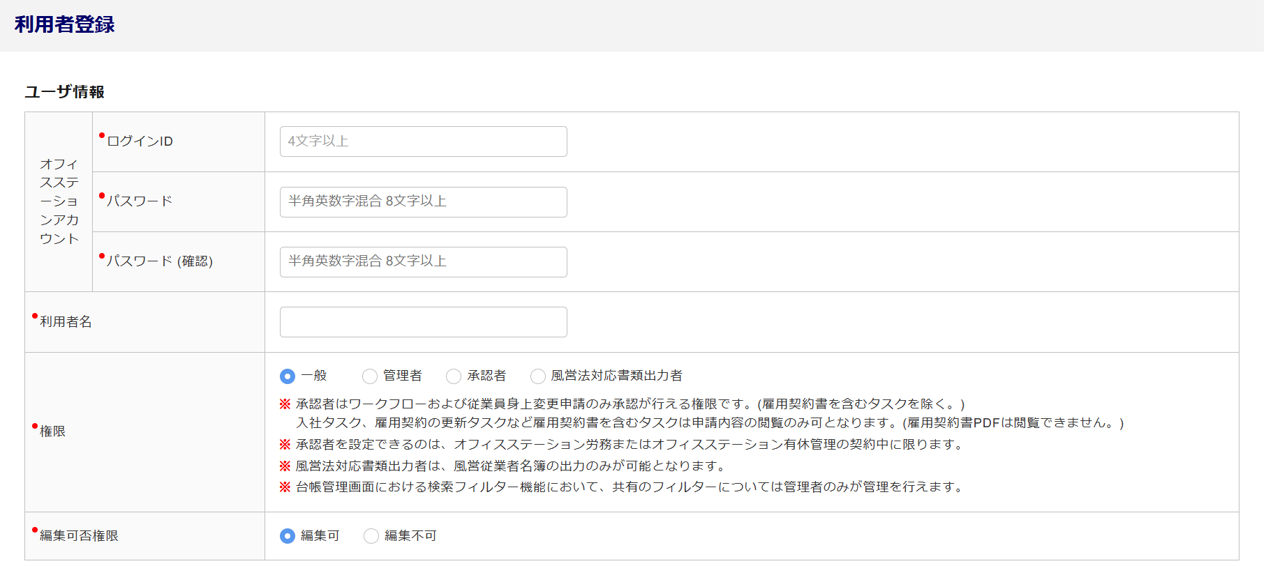Focus the ログインID input box
The image size is (1266, 566).
[423, 142]
